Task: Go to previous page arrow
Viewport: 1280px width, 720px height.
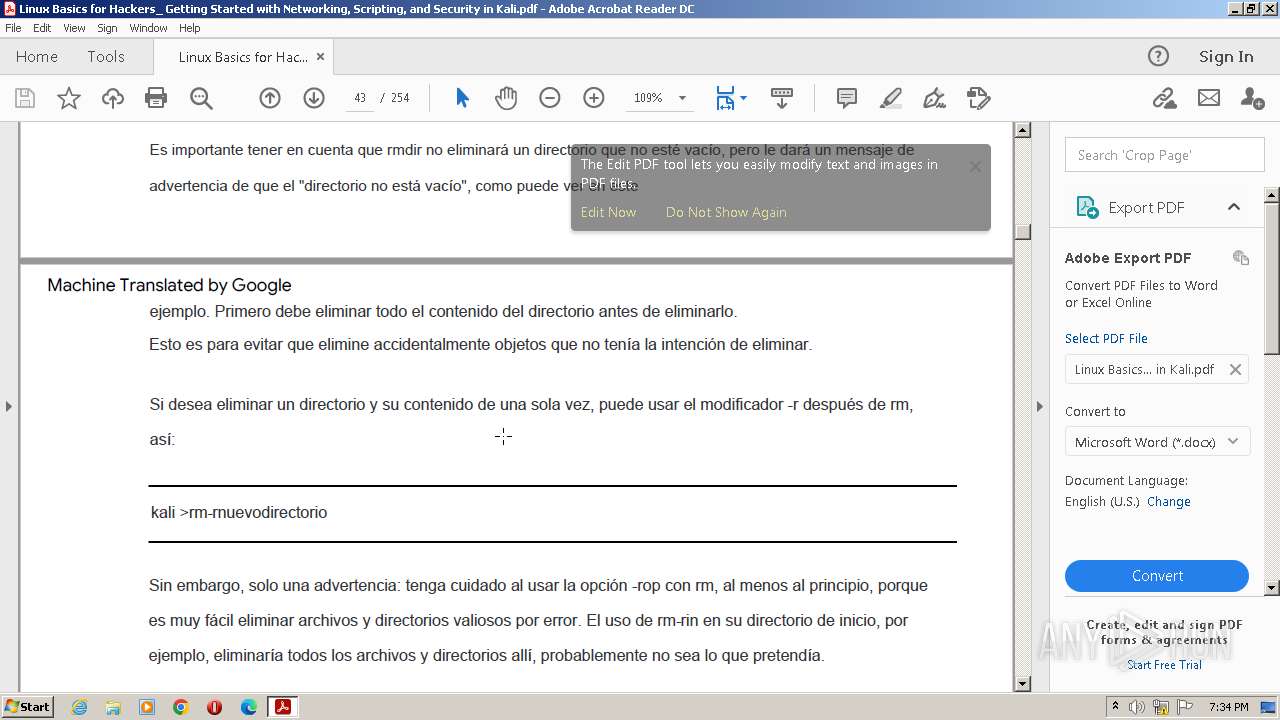Action: [x=270, y=98]
